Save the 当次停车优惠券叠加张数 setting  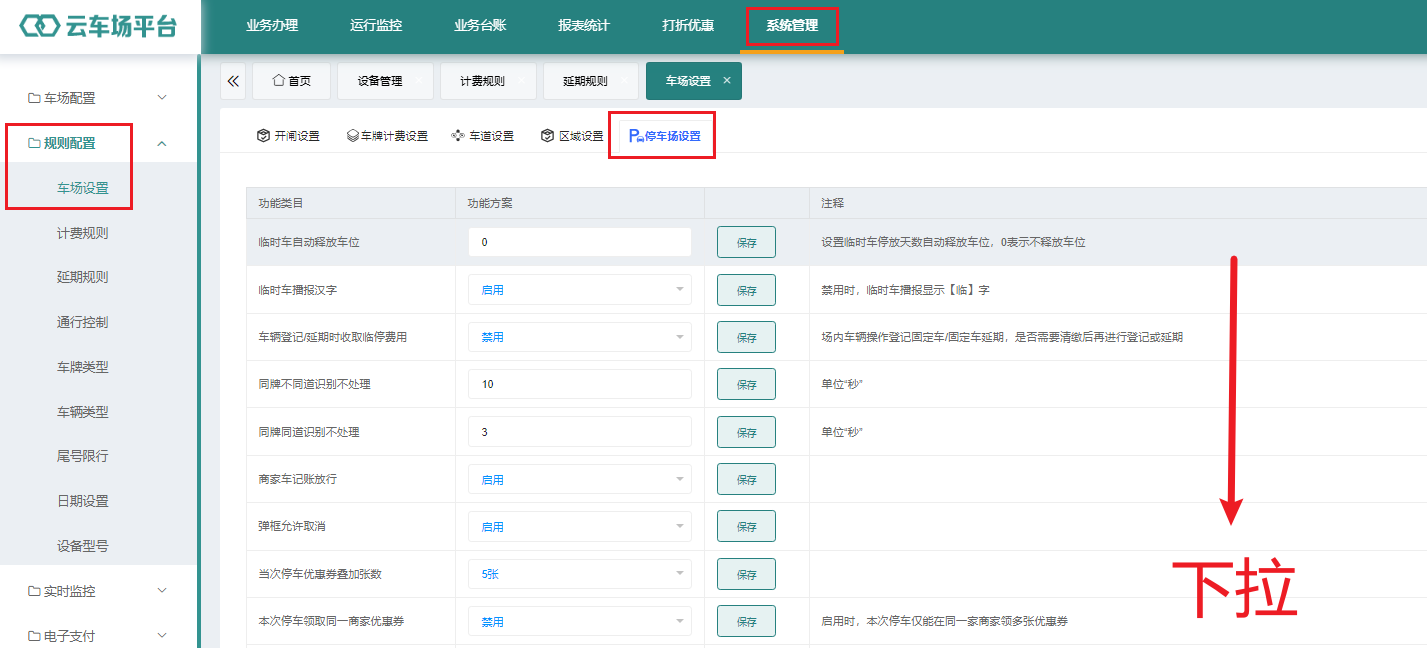coord(746,574)
